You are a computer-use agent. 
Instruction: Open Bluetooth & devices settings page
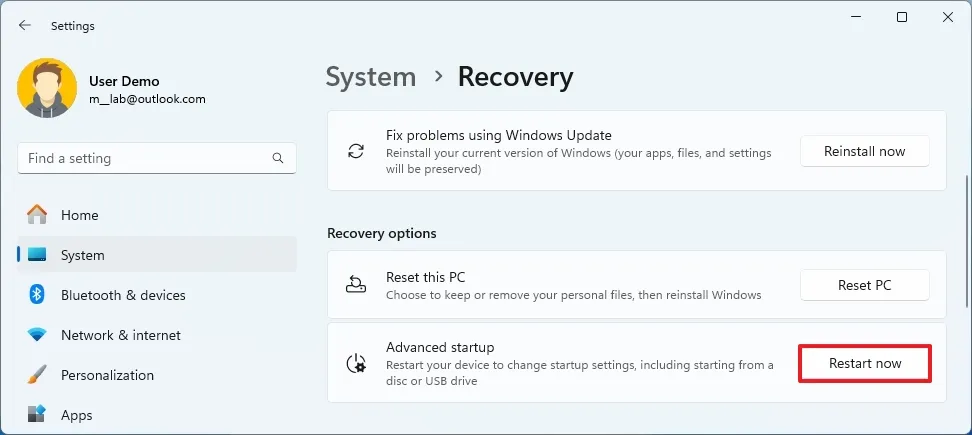coord(123,295)
